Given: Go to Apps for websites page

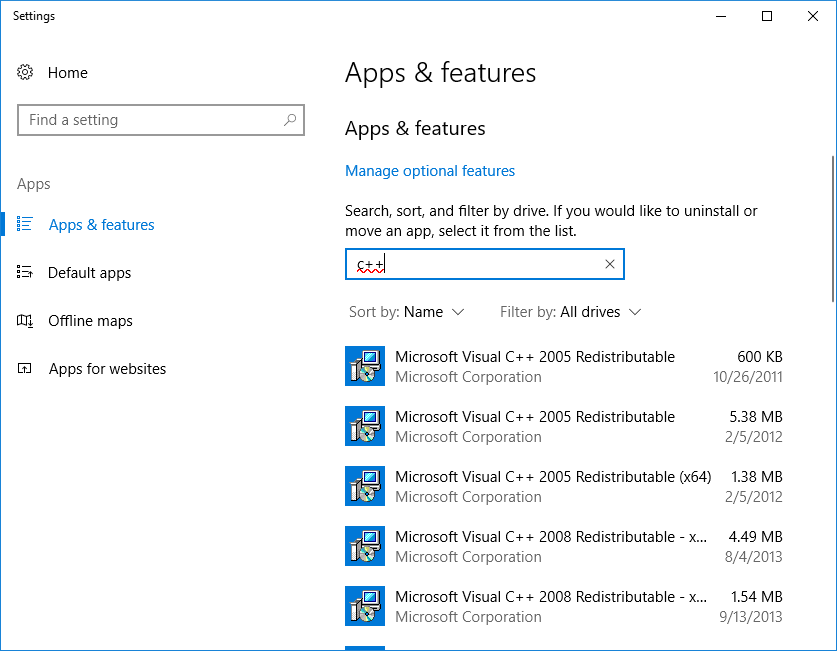Looking at the screenshot, I should [107, 369].
